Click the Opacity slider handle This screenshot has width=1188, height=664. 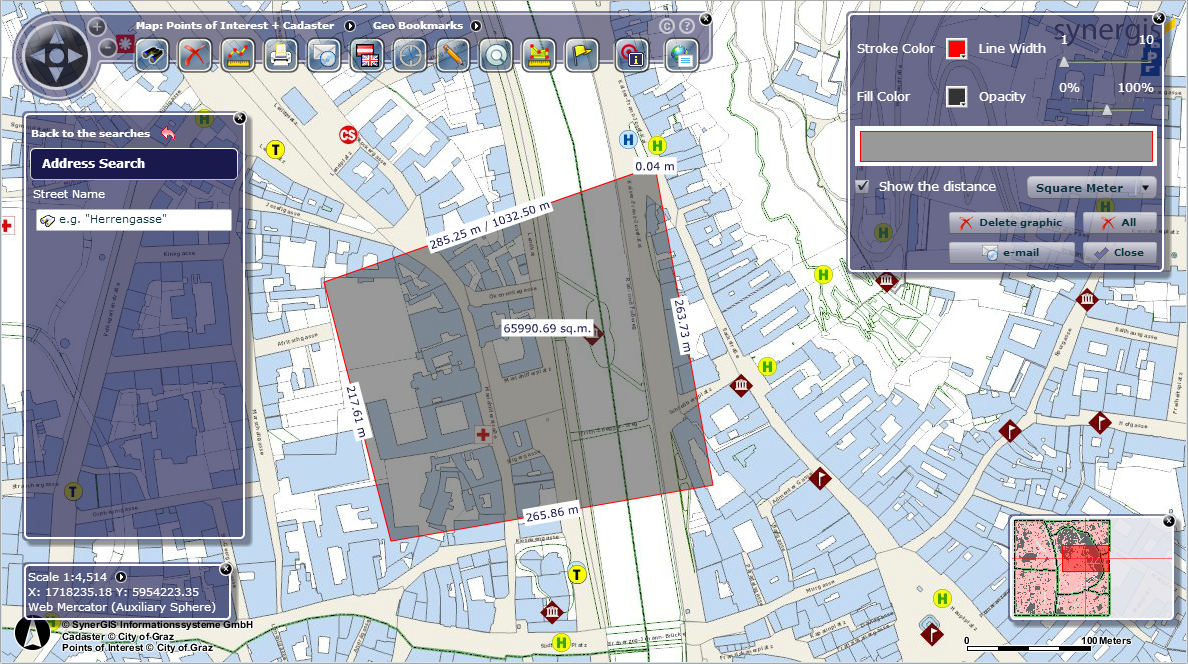tap(1106, 110)
